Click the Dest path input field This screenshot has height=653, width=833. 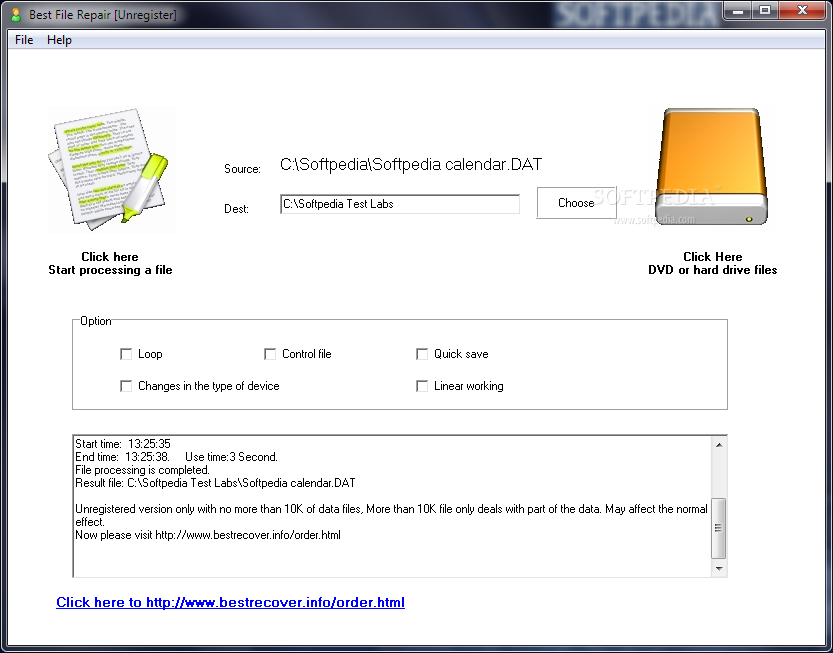(x=400, y=204)
